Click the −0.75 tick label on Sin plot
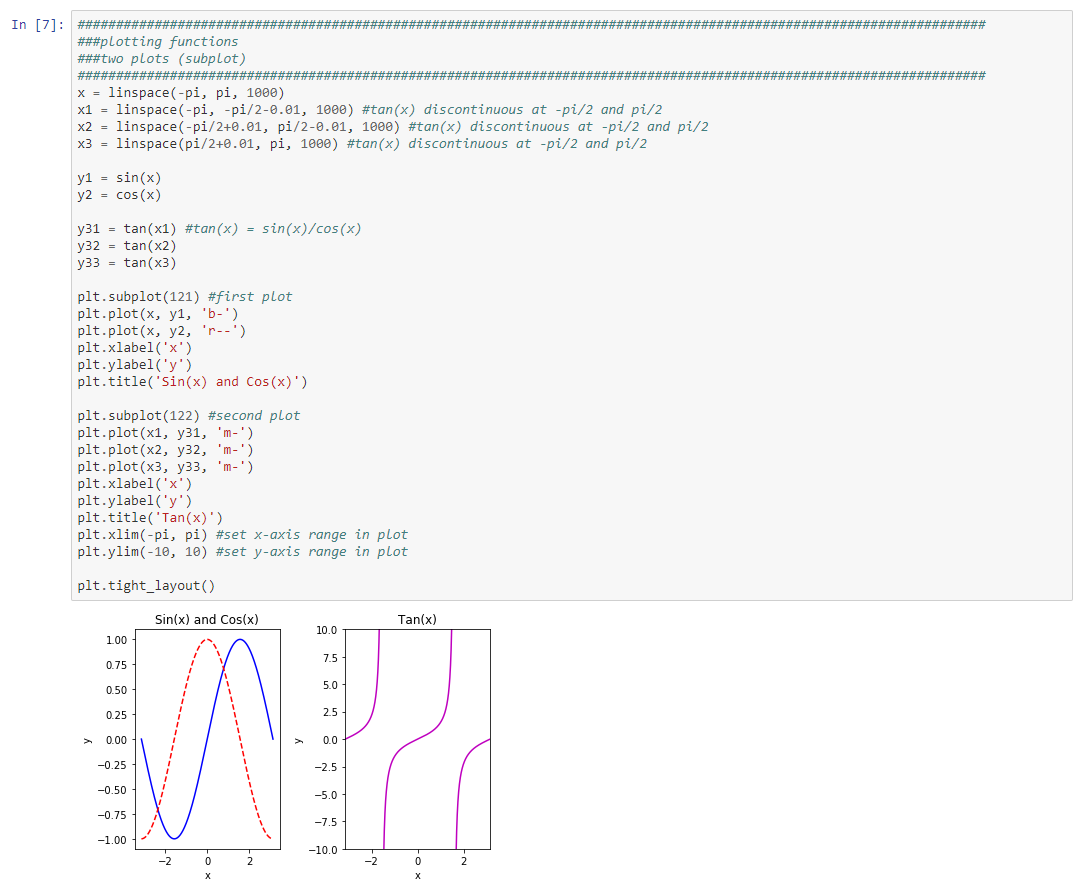 (x=112, y=815)
